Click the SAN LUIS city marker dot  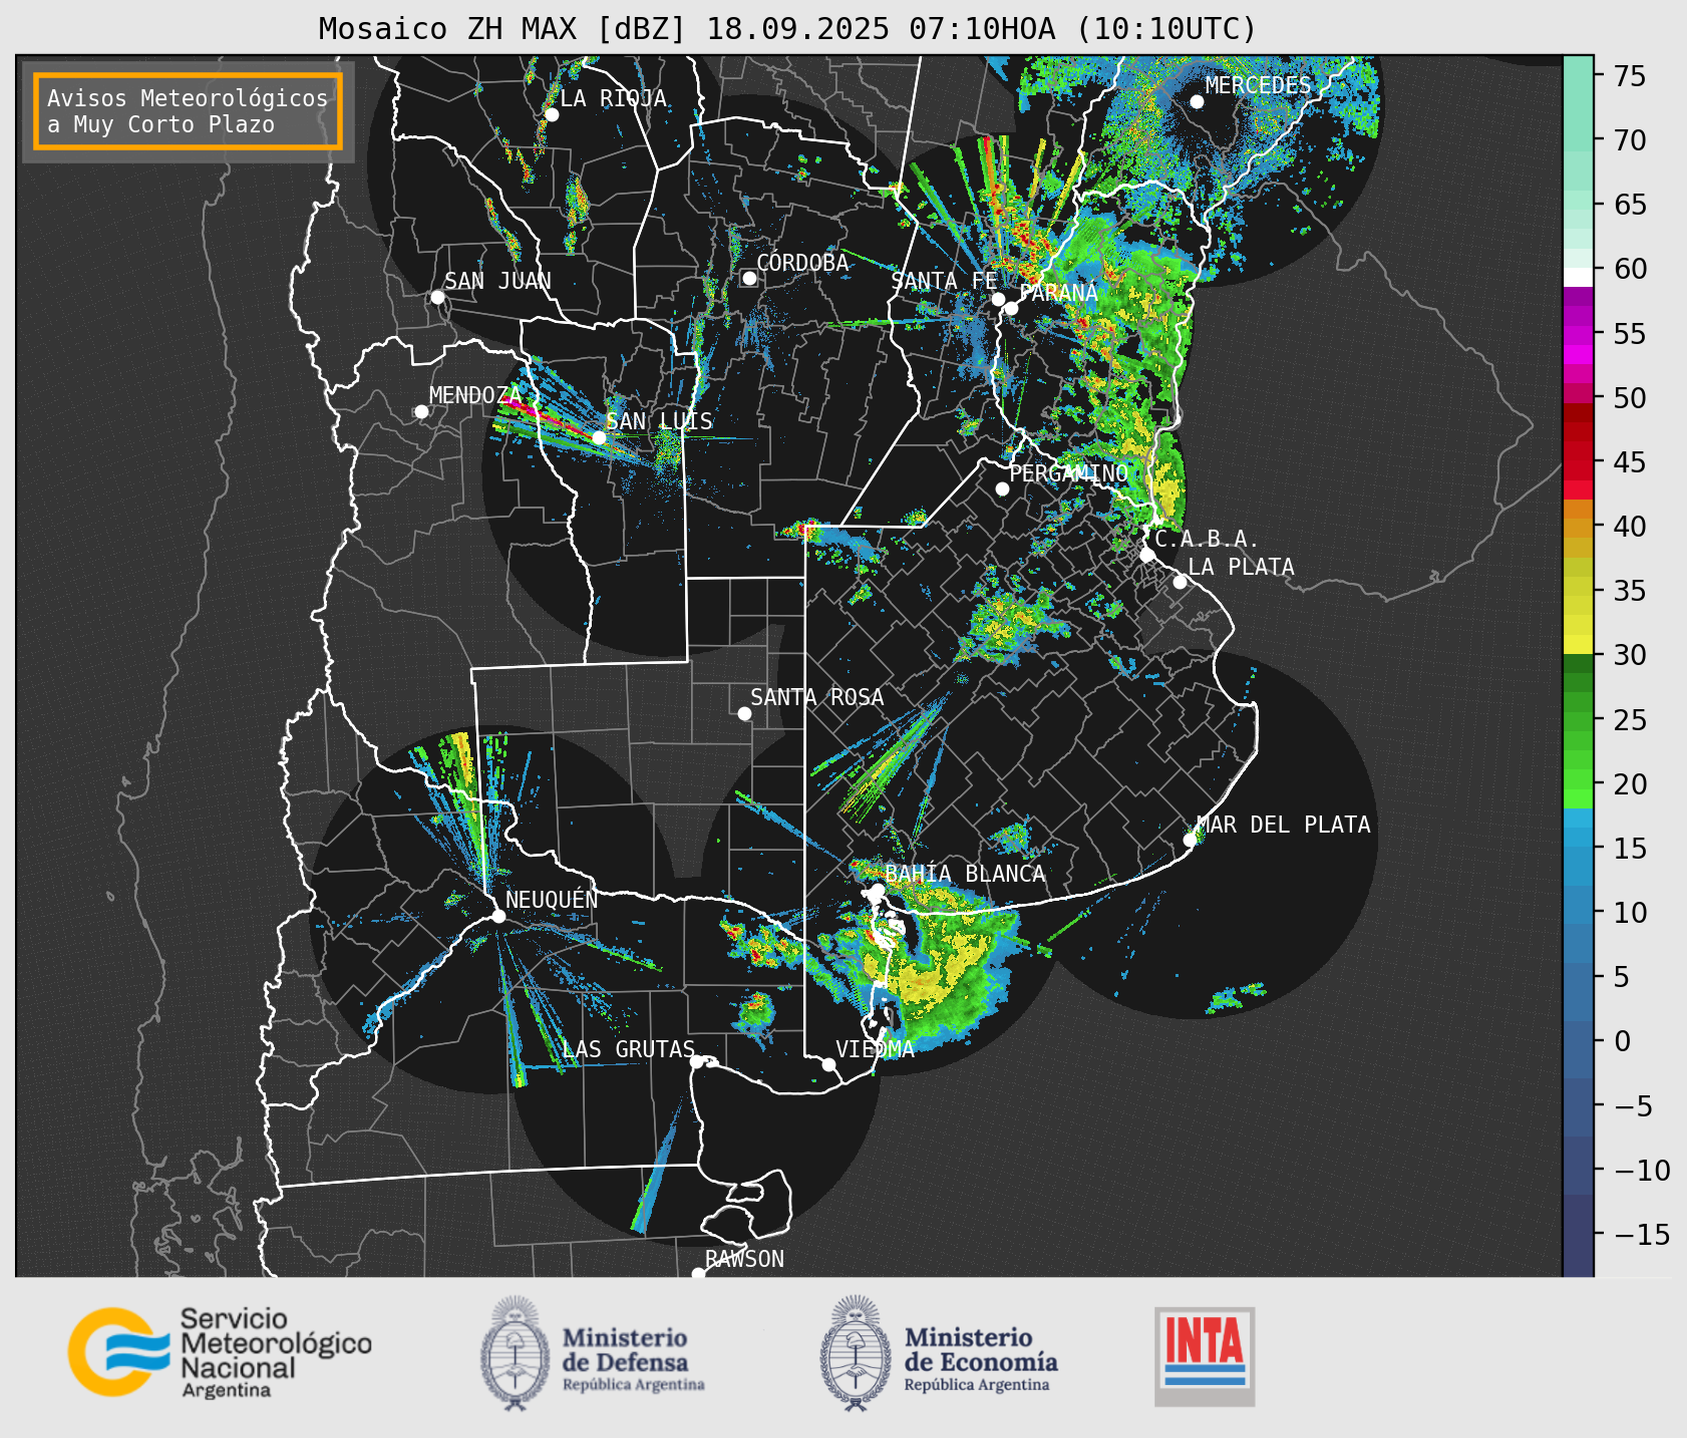[x=599, y=438]
